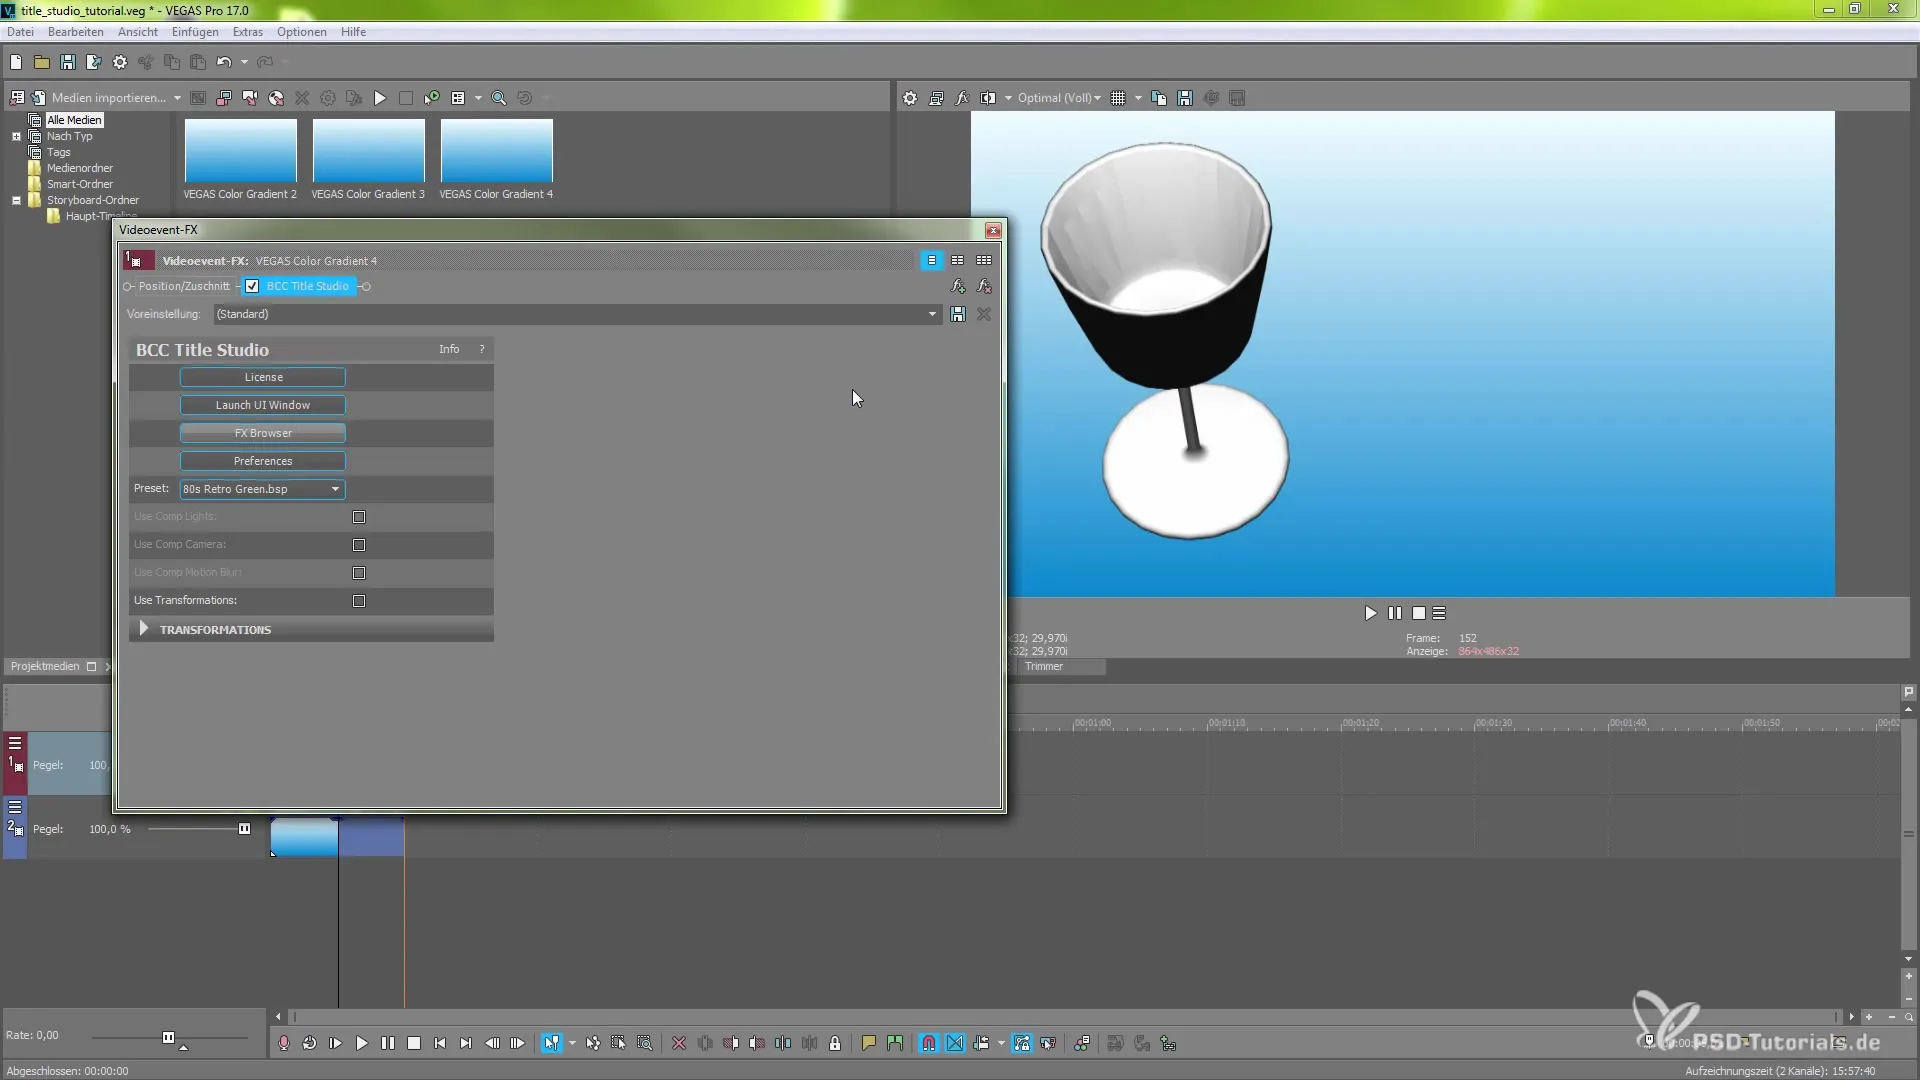Enable the Use Transformations checkbox
The height and width of the screenshot is (1080, 1920).
(359, 601)
